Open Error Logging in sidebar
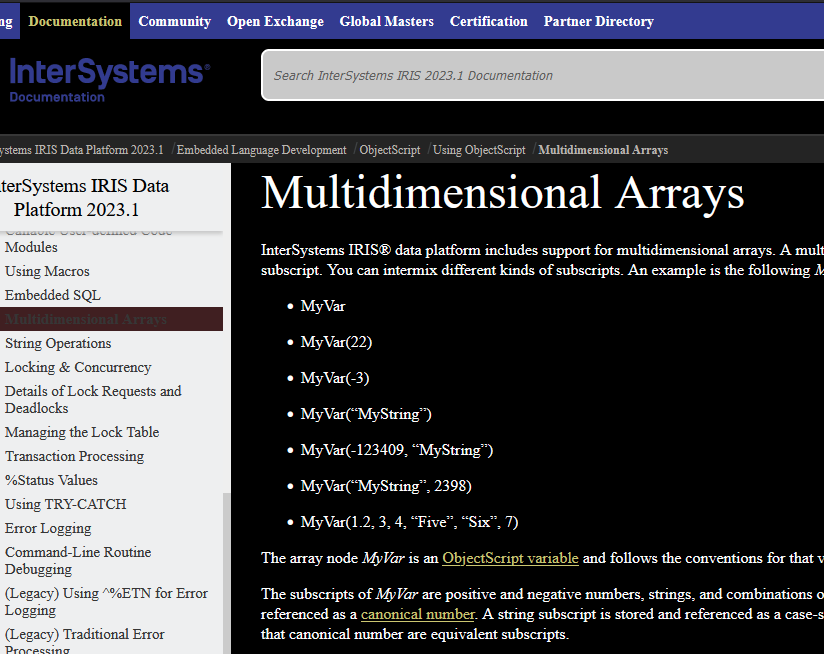This screenshot has width=824, height=654. [x=48, y=528]
